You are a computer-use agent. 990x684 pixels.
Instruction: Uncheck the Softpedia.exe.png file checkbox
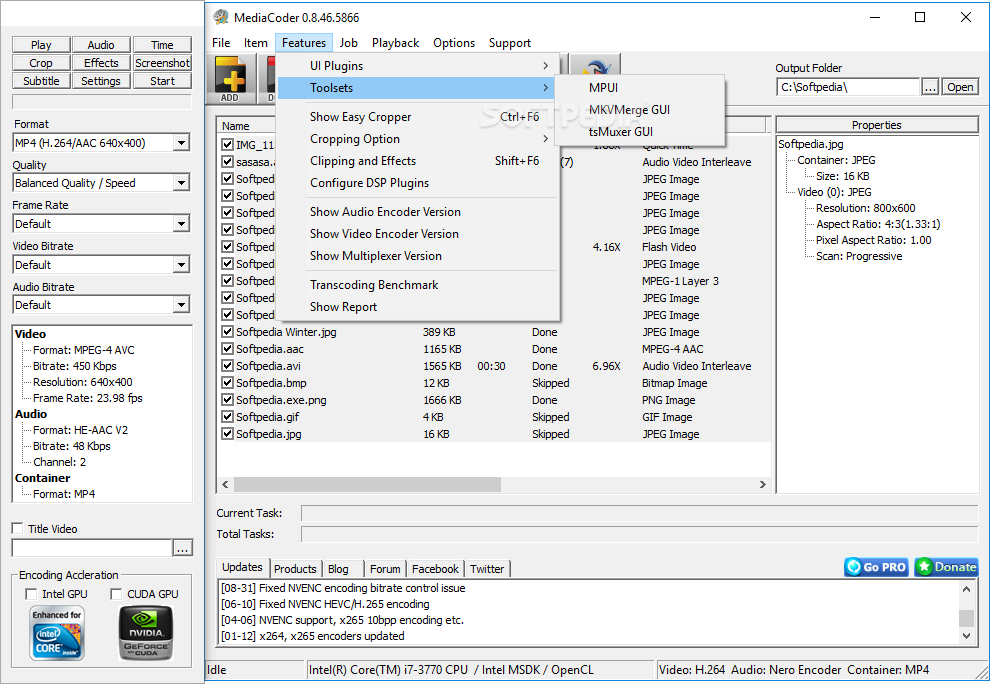[x=227, y=400]
